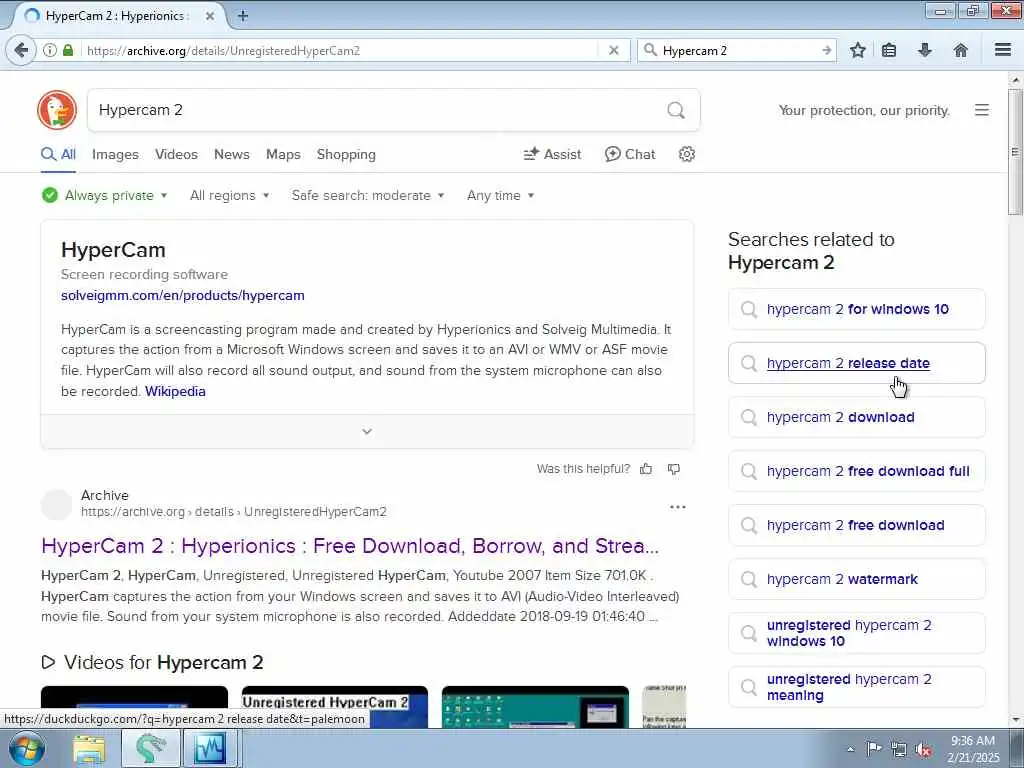
Task: Open the downloads arrow icon
Action: 925,50
